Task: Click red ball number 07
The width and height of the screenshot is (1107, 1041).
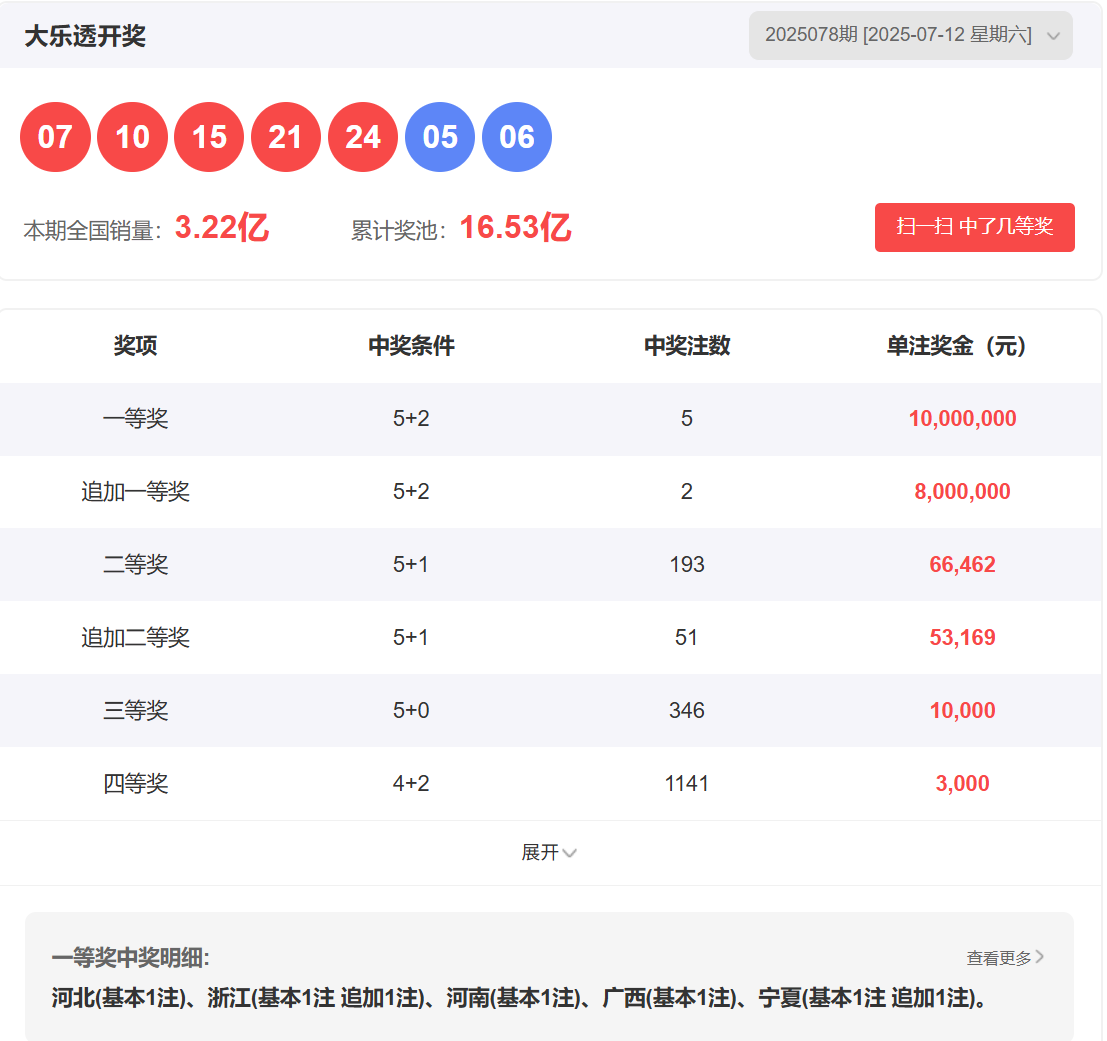Action: (x=55, y=137)
